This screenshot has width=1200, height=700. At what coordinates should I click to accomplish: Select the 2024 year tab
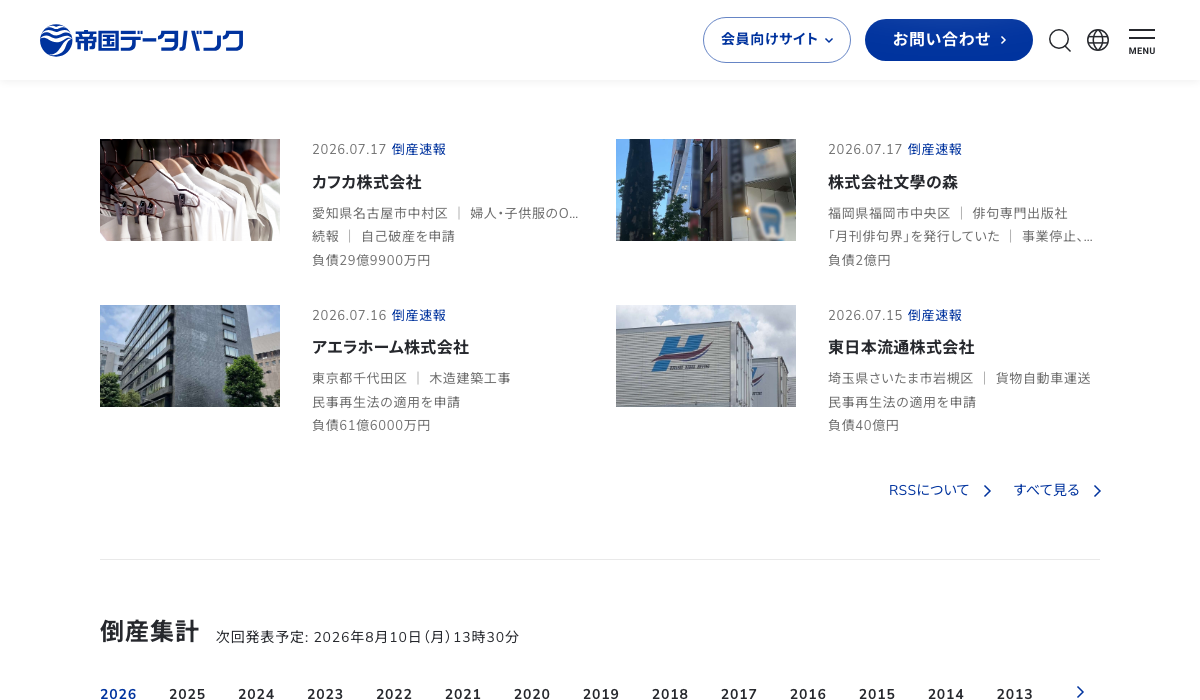256,694
